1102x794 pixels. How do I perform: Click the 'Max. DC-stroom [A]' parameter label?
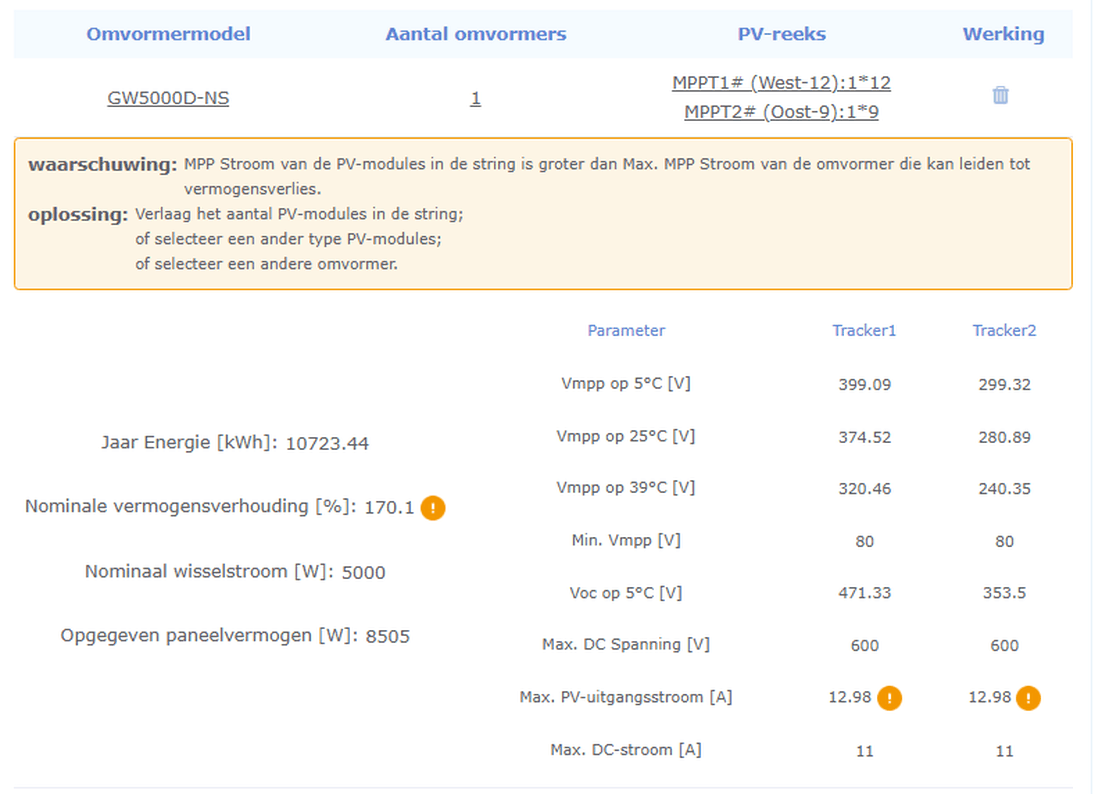pos(626,750)
